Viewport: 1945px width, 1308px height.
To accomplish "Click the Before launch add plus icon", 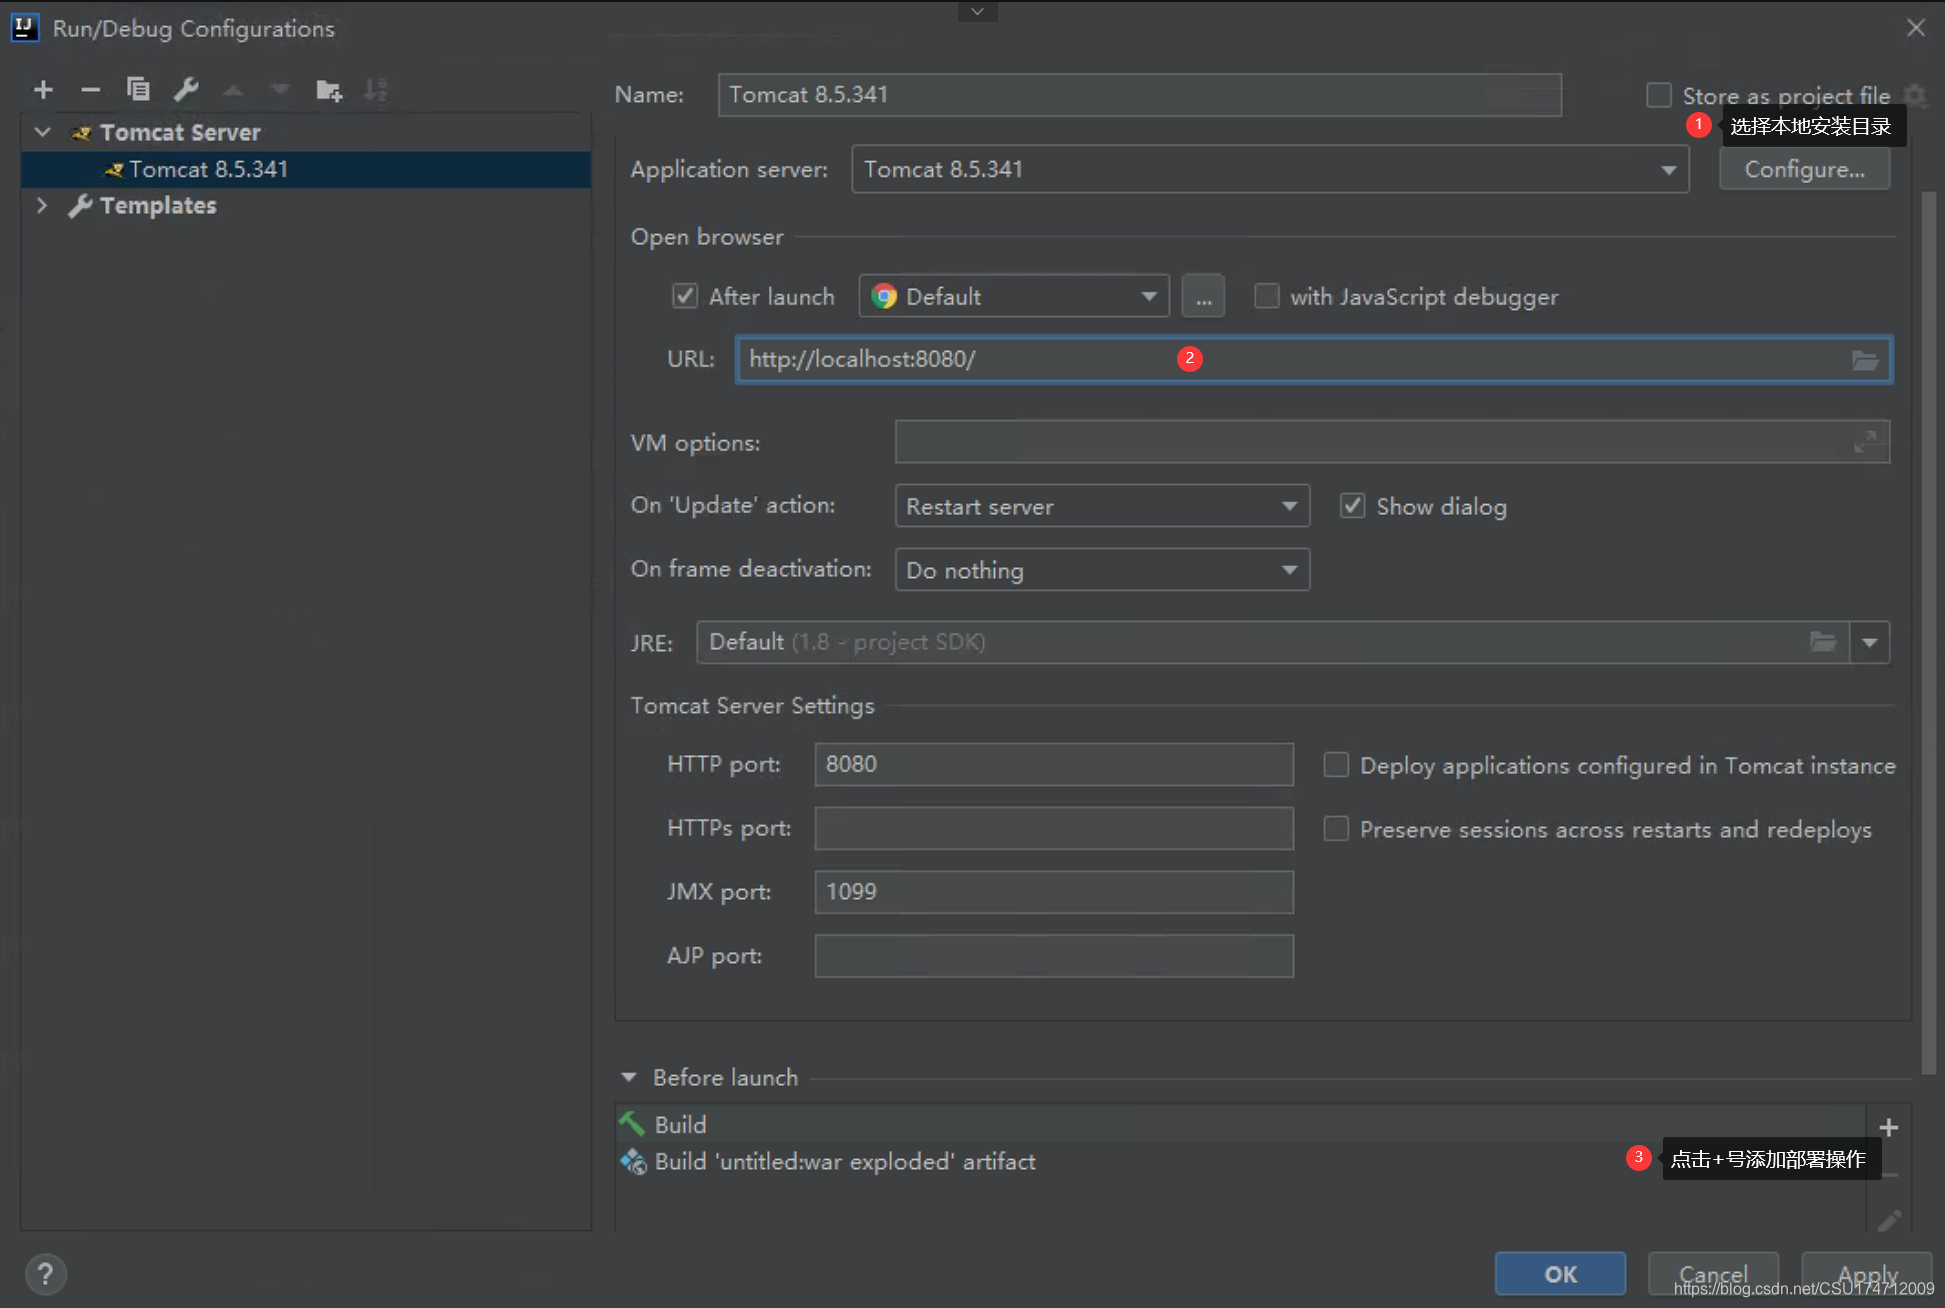I will [1888, 1127].
